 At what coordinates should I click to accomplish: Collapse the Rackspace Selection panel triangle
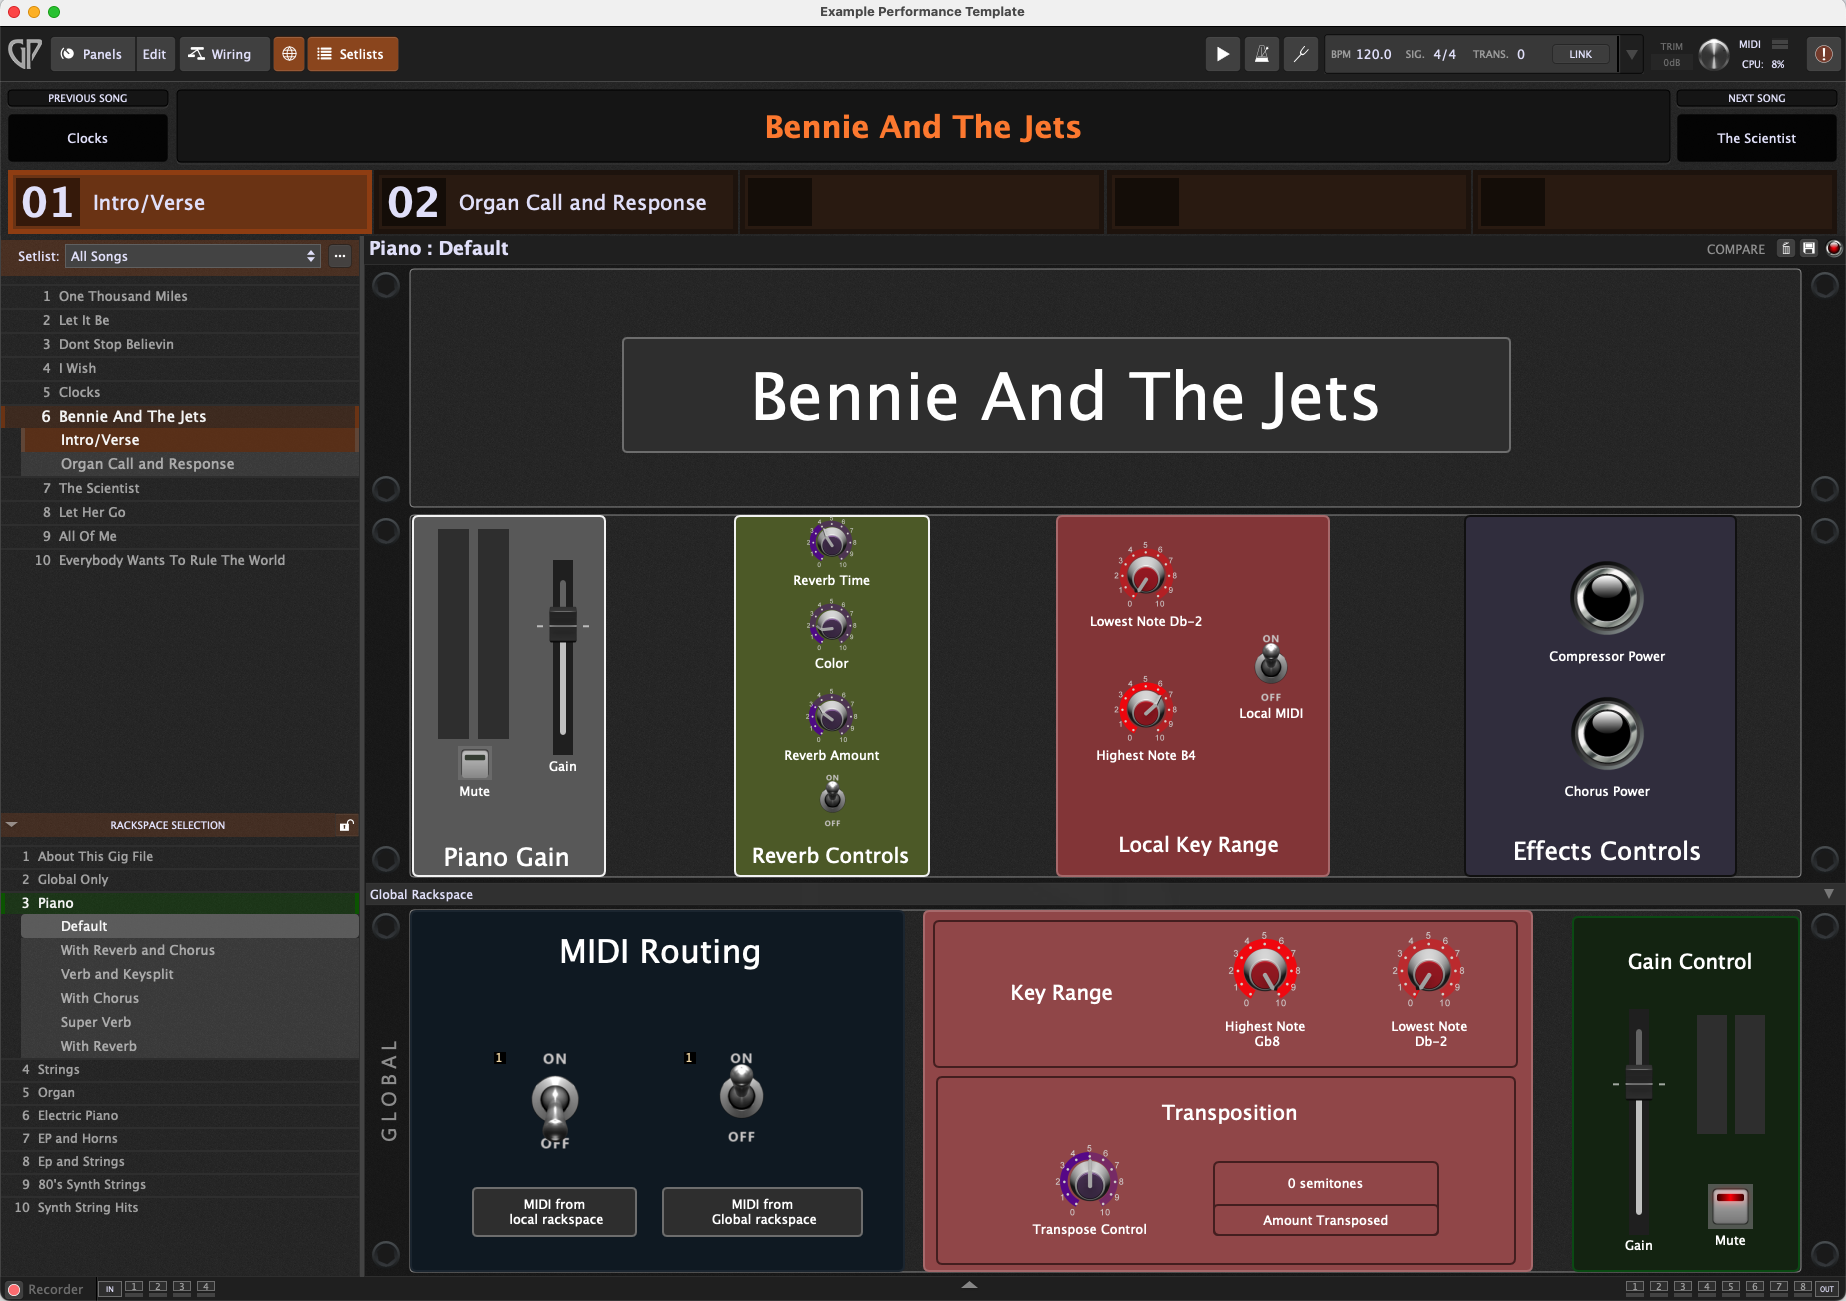(12, 825)
